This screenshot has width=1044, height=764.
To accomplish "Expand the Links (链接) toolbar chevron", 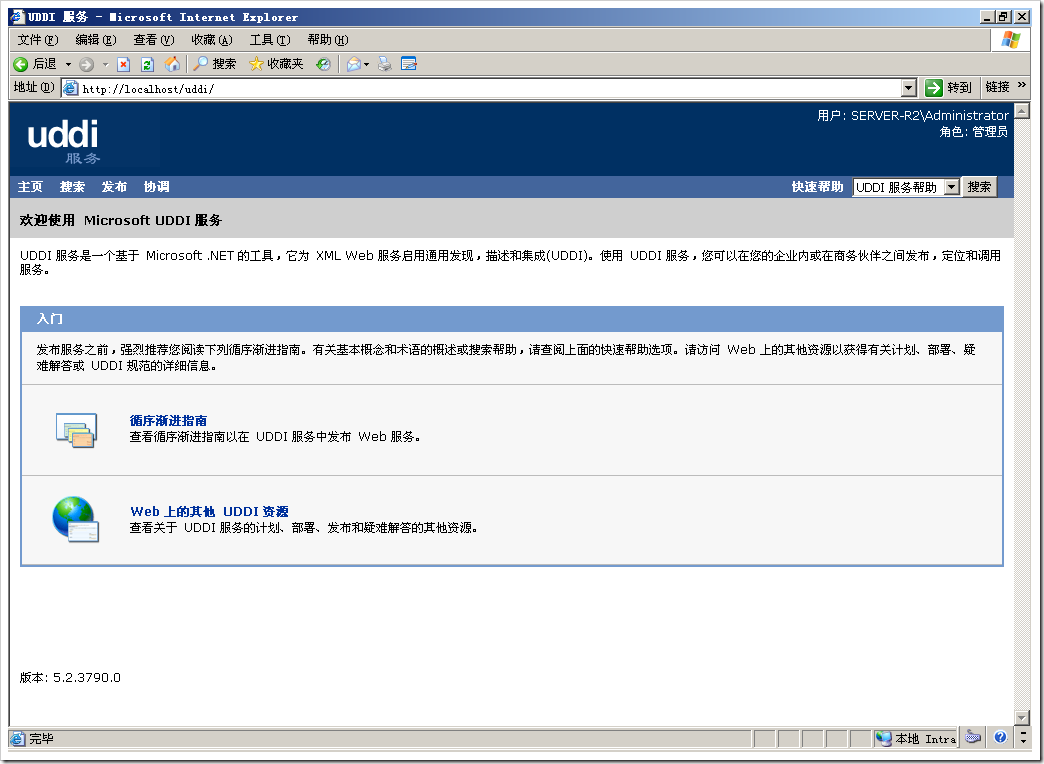I will (1023, 85).
